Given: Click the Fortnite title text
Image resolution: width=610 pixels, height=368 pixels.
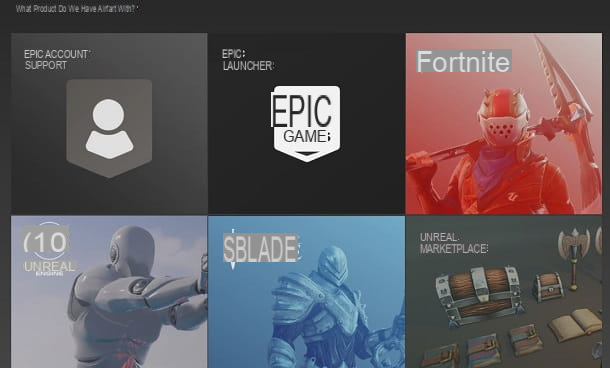Looking at the screenshot, I should coord(464,61).
